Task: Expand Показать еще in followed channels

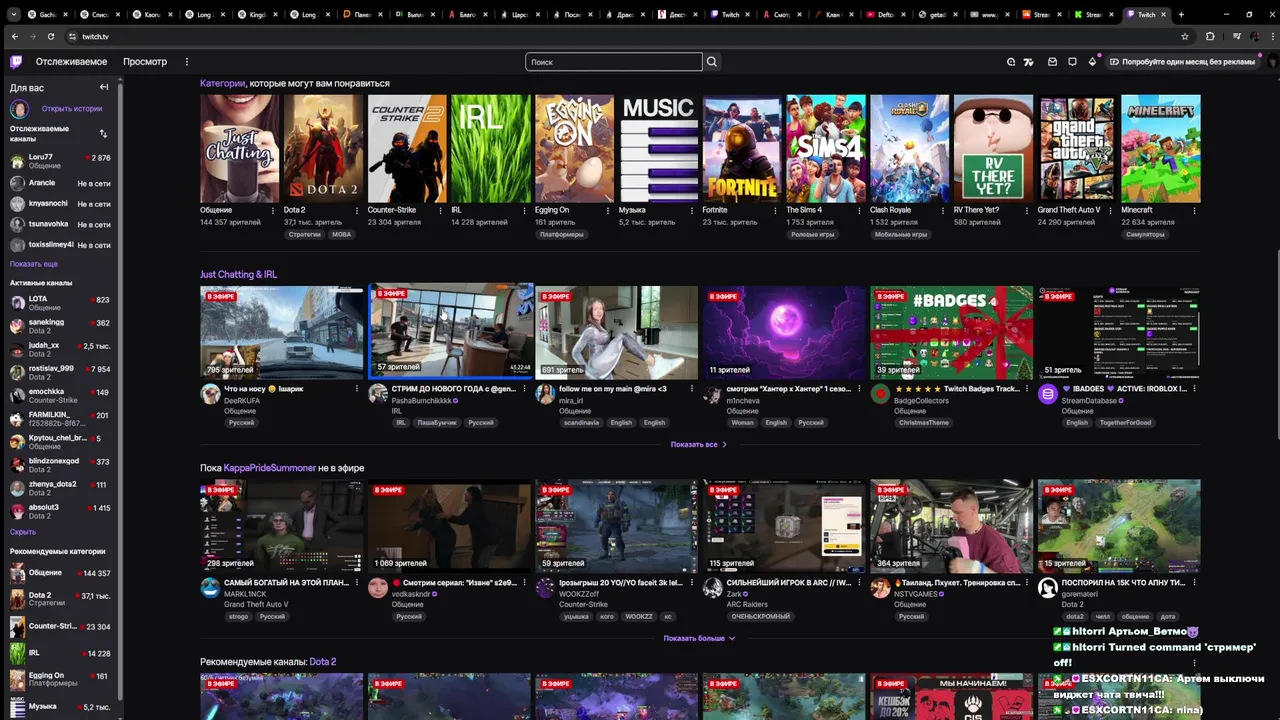Action: (34, 264)
